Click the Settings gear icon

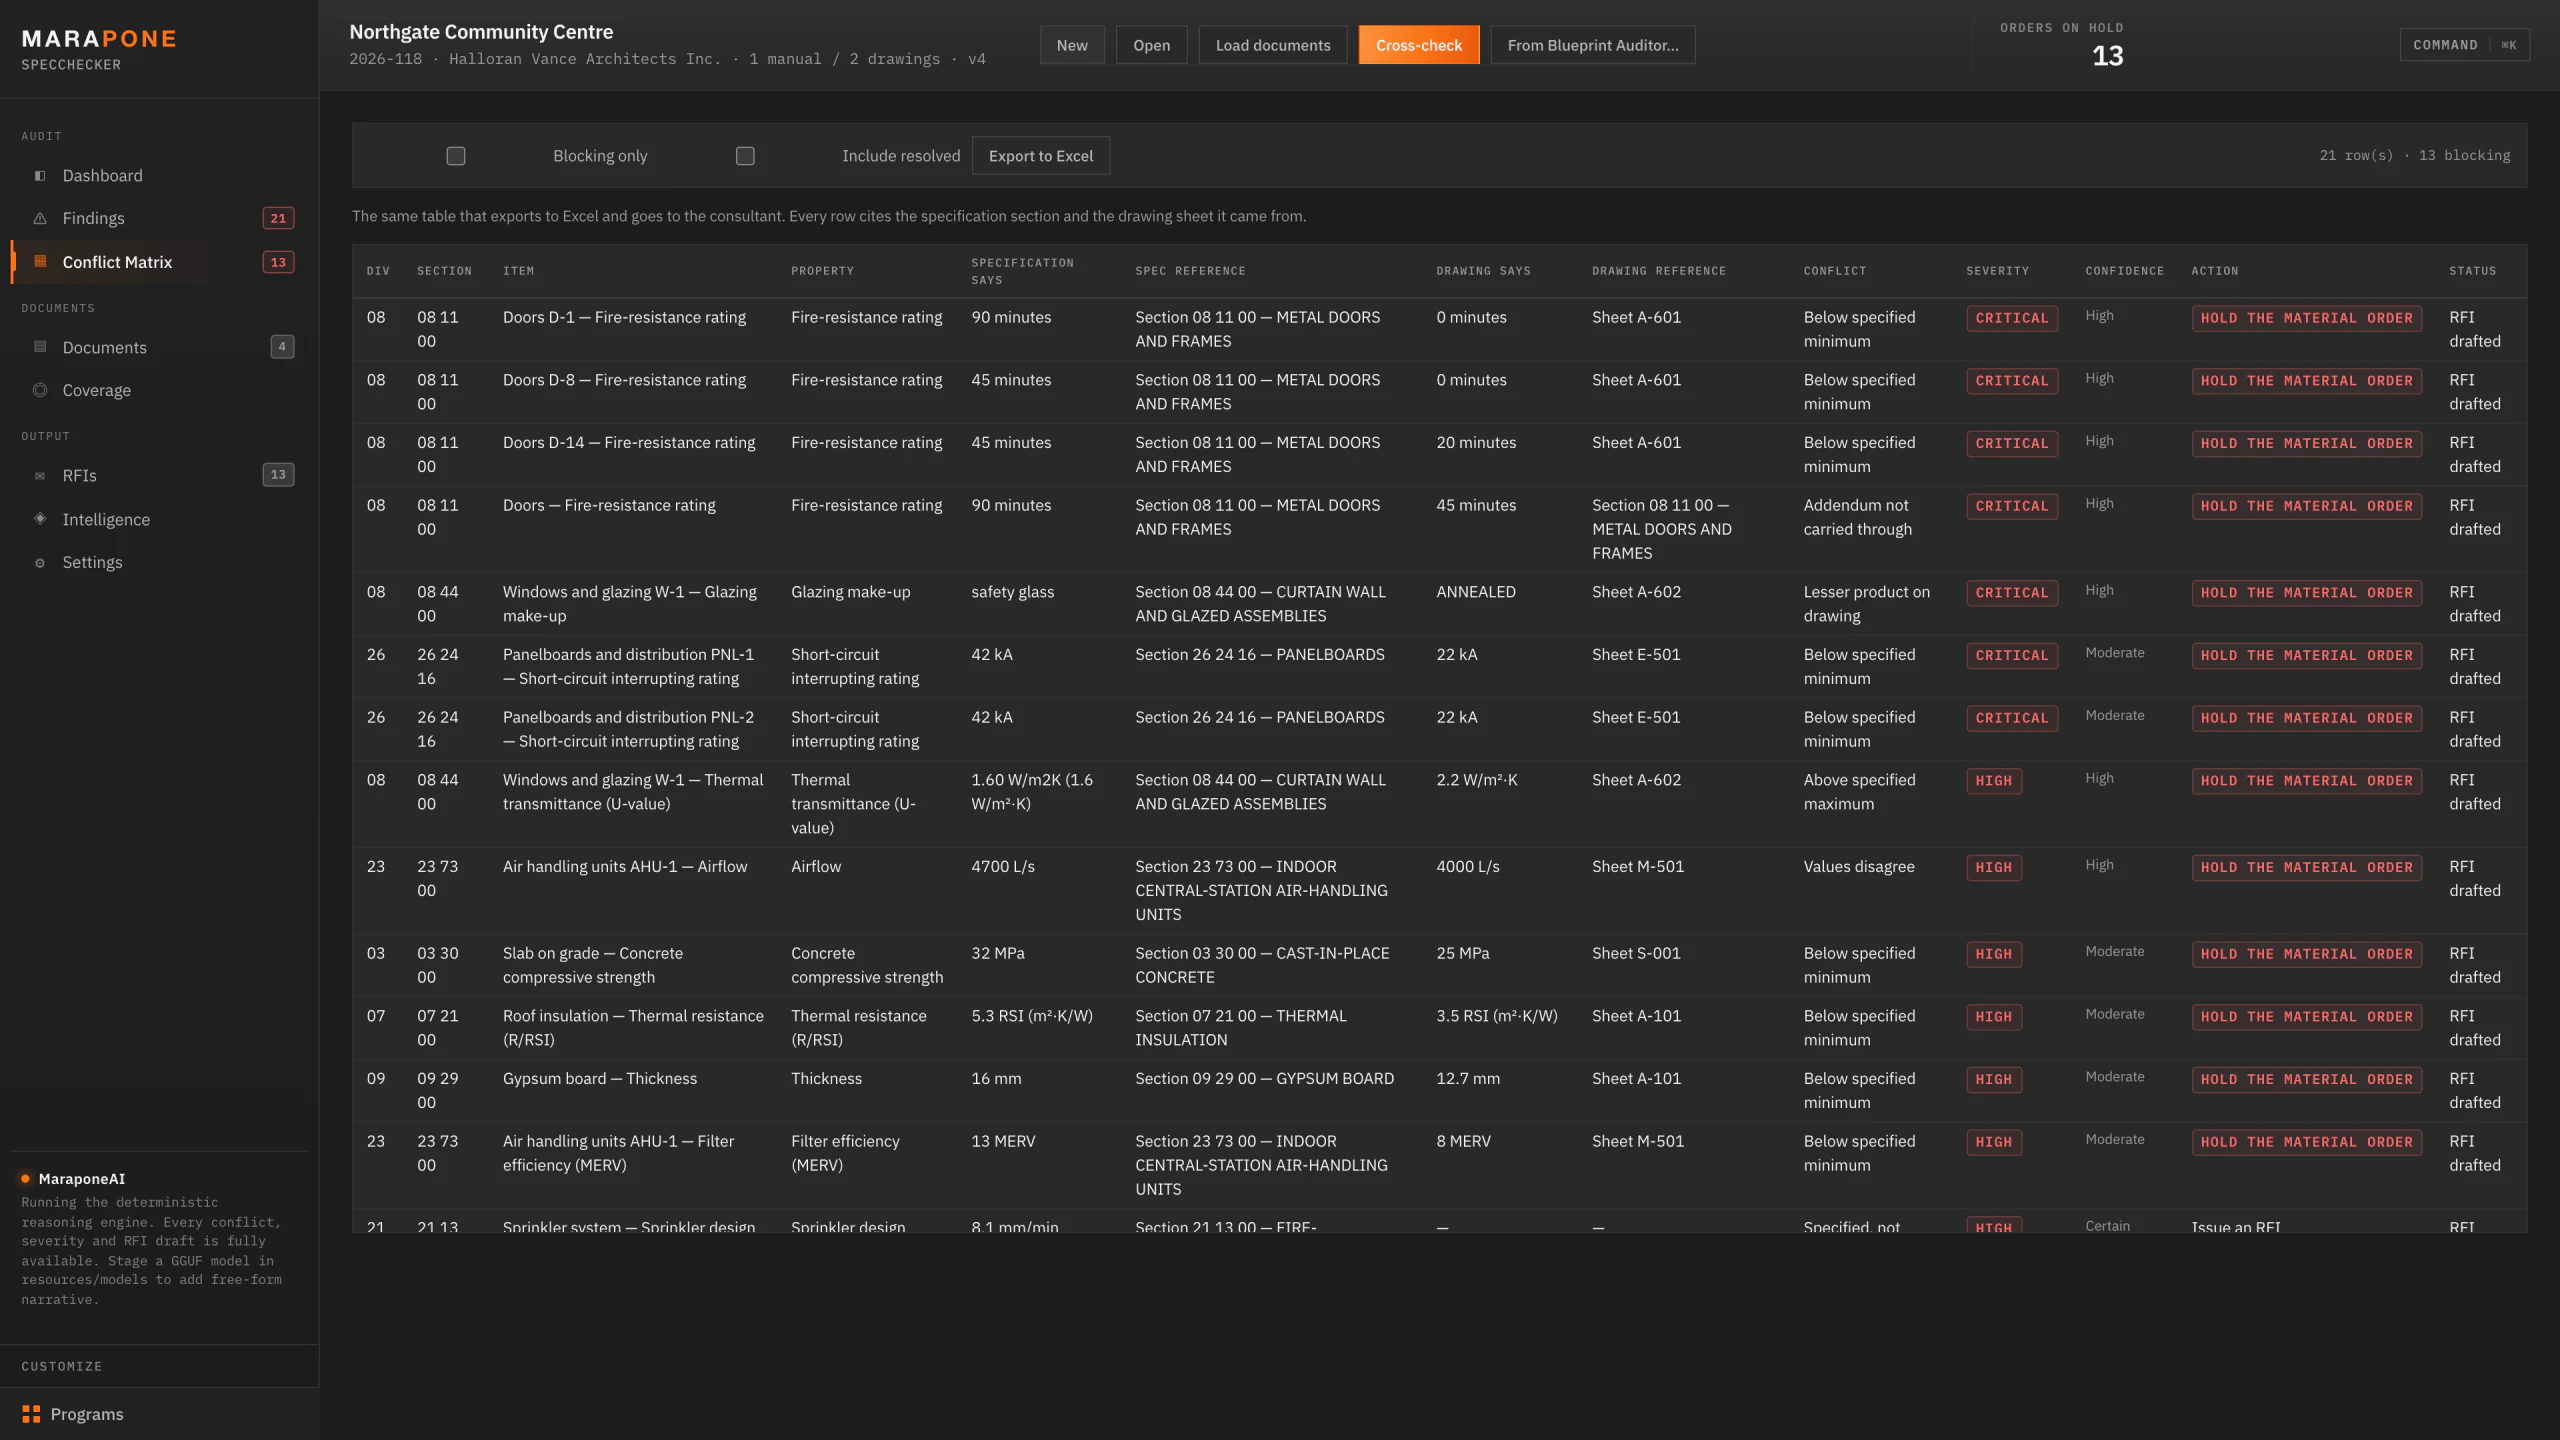tap(40, 563)
